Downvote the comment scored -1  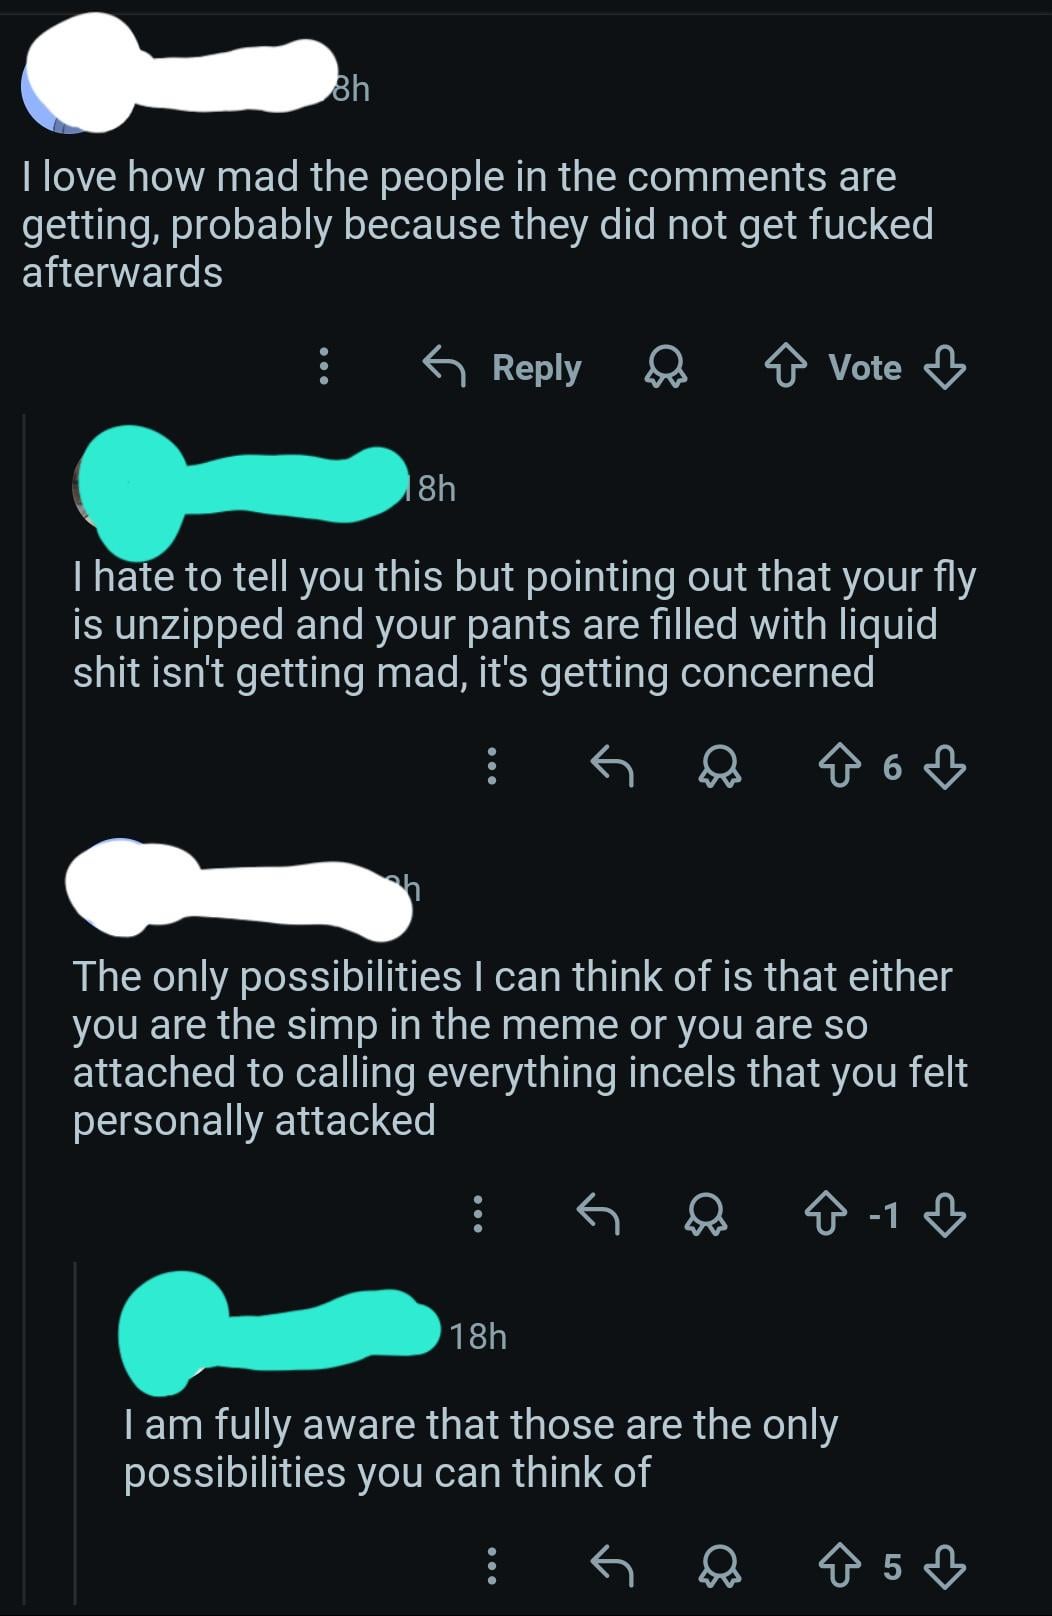click(x=944, y=1215)
